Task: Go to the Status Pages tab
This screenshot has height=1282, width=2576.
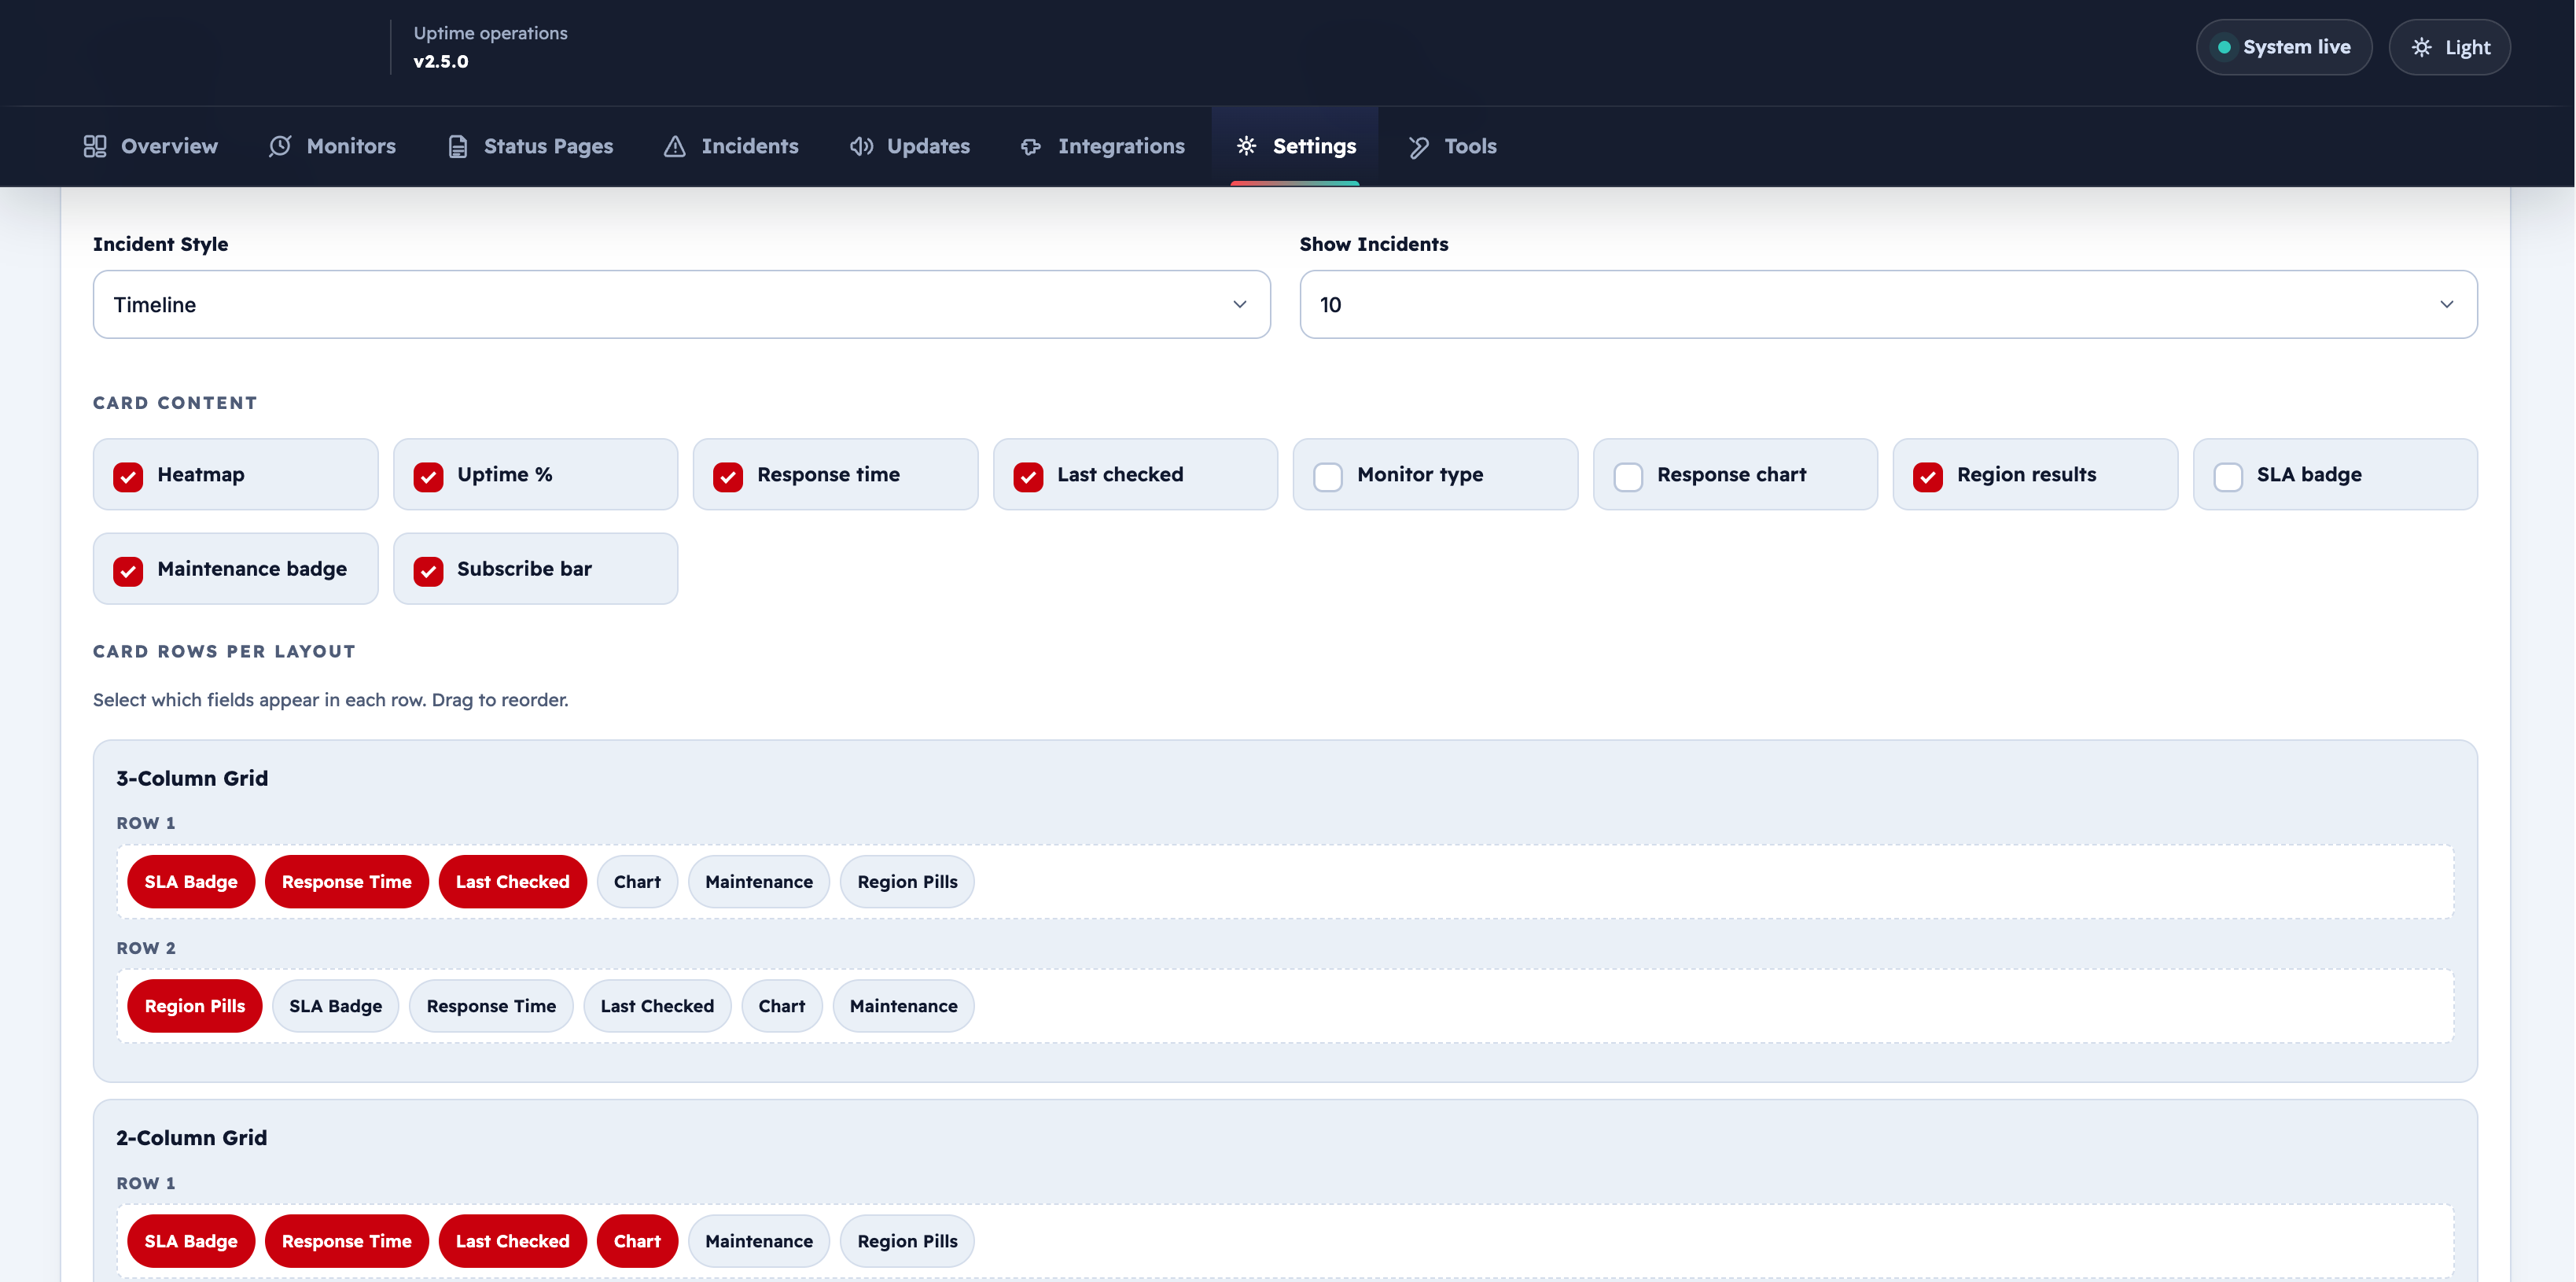Action: (530, 146)
